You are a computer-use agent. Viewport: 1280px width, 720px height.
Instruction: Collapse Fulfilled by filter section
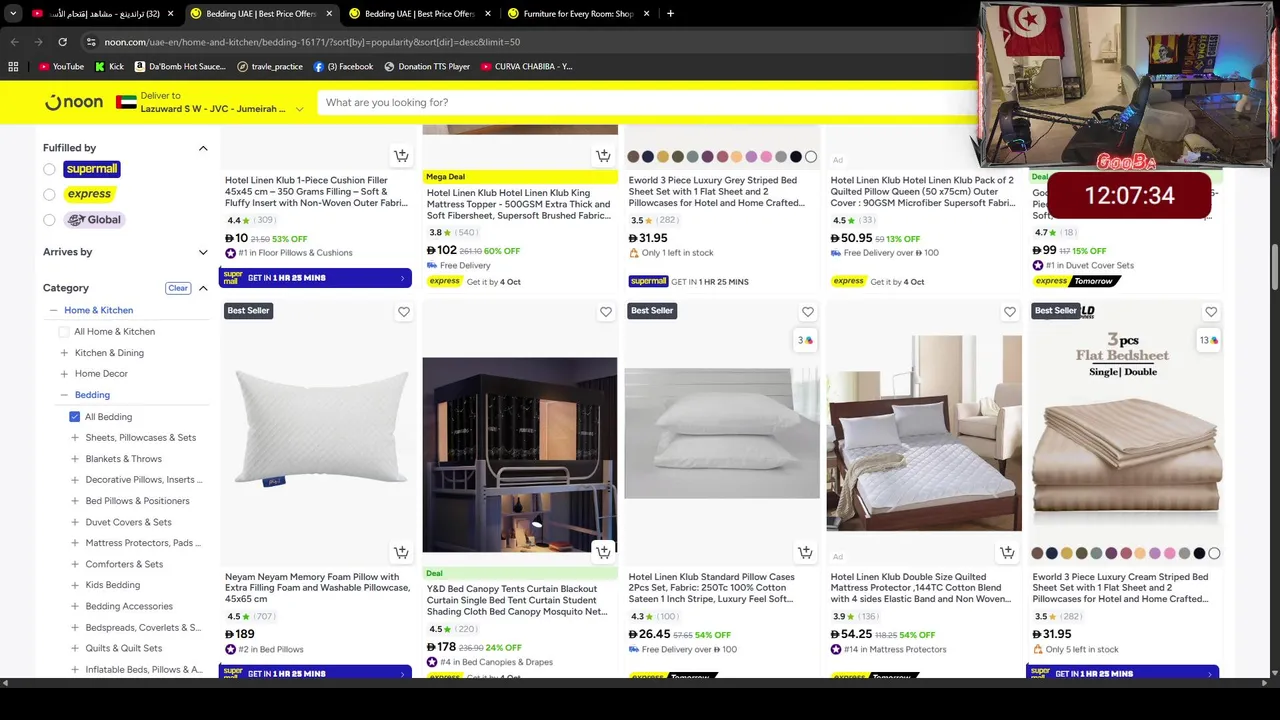[203, 148]
